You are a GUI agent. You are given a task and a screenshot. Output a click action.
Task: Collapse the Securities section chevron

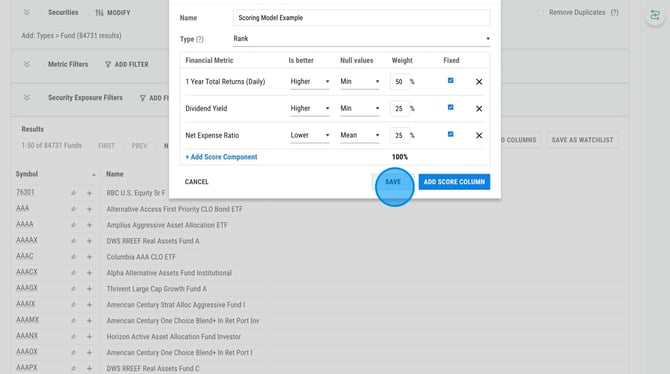click(26, 12)
